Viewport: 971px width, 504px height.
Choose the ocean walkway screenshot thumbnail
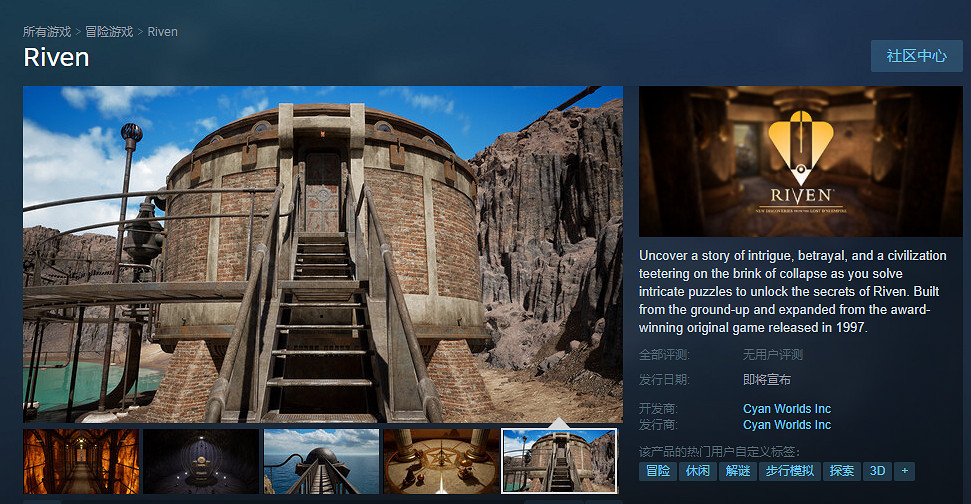pyautogui.click(x=321, y=461)
